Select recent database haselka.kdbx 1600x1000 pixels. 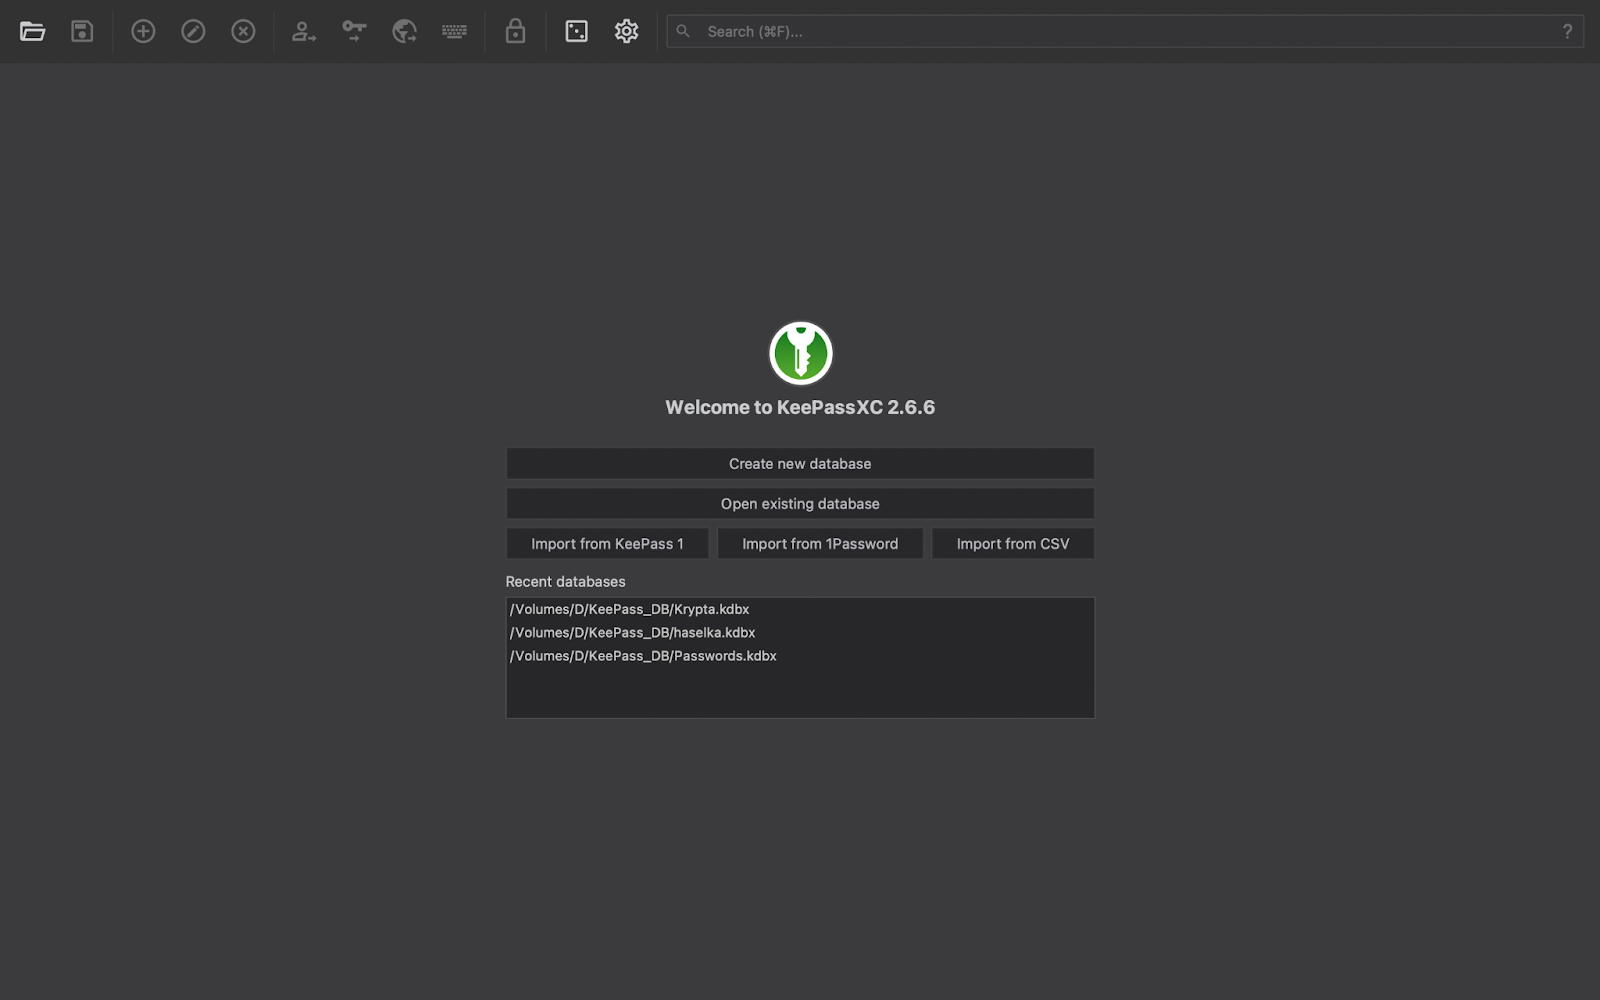point(800,632)
